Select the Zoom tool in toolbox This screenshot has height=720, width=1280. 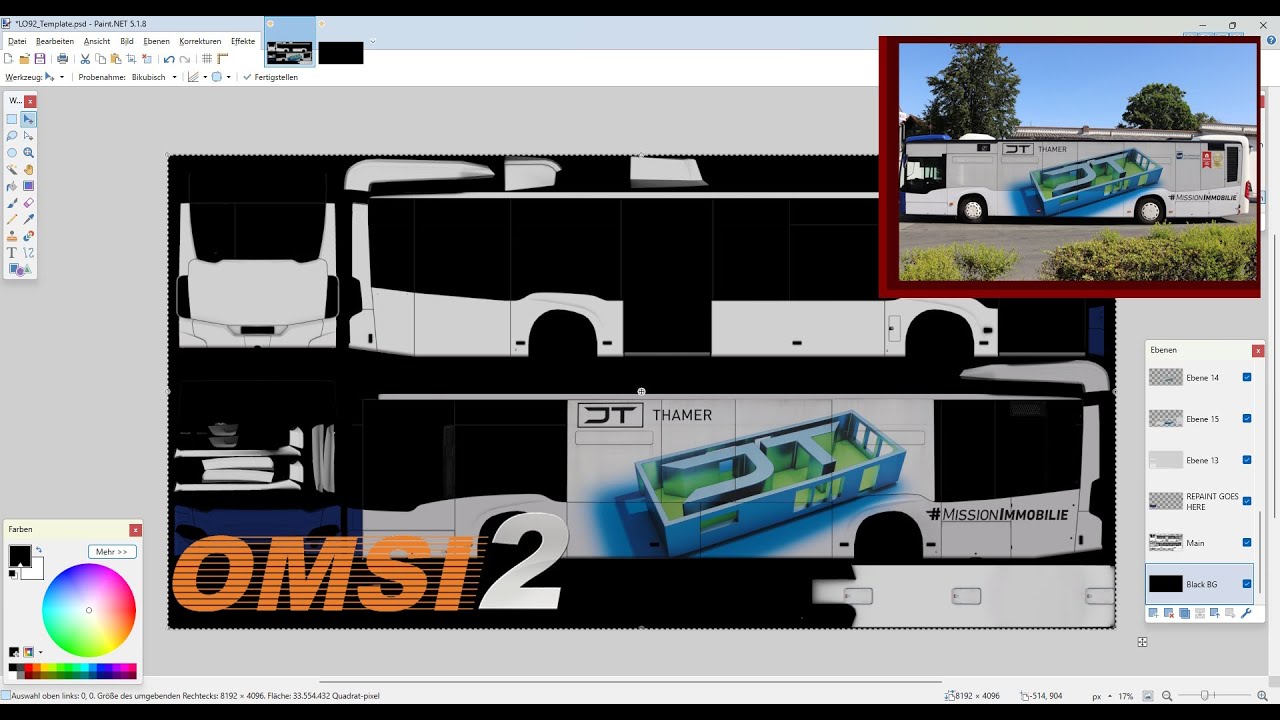point(29,153)
